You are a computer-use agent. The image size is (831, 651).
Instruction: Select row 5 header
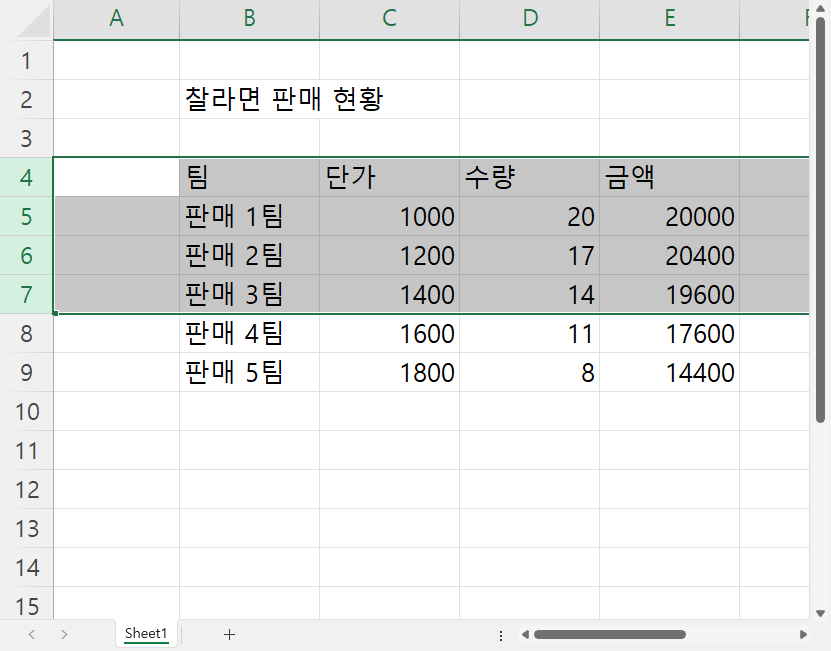pyautogui.click(x=26, y=216)
